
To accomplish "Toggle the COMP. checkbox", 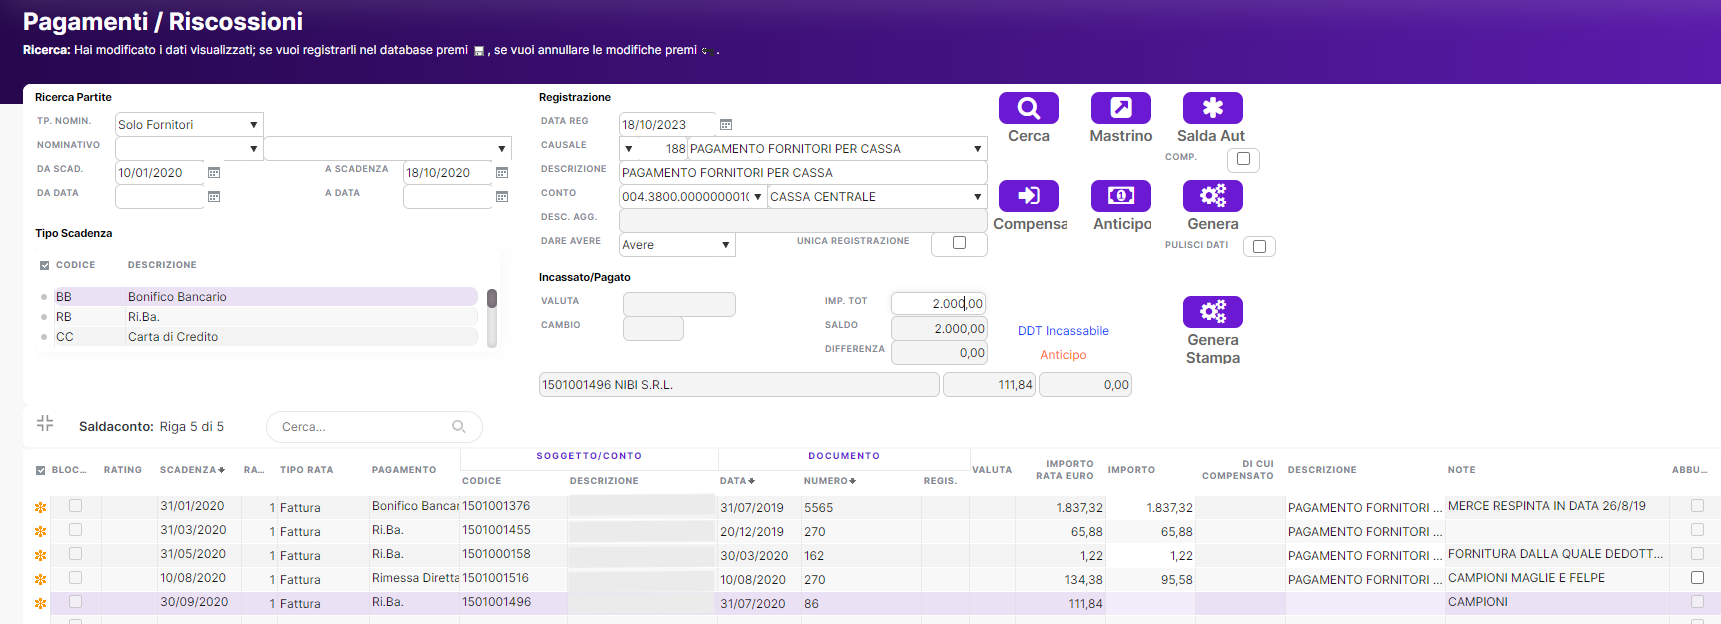I will click(1243, 159).
